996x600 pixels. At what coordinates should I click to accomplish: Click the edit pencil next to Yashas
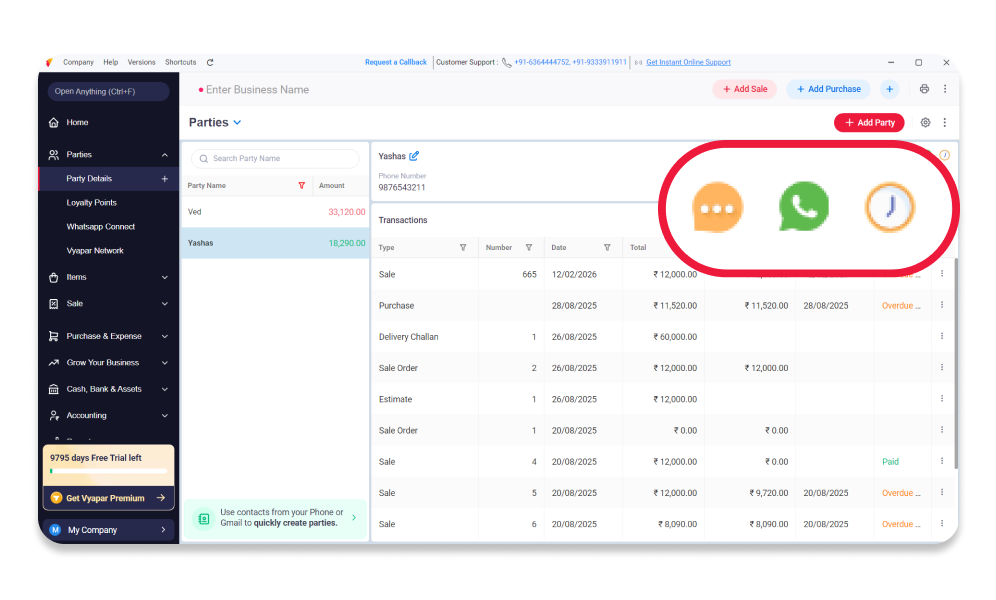point(414,156)
